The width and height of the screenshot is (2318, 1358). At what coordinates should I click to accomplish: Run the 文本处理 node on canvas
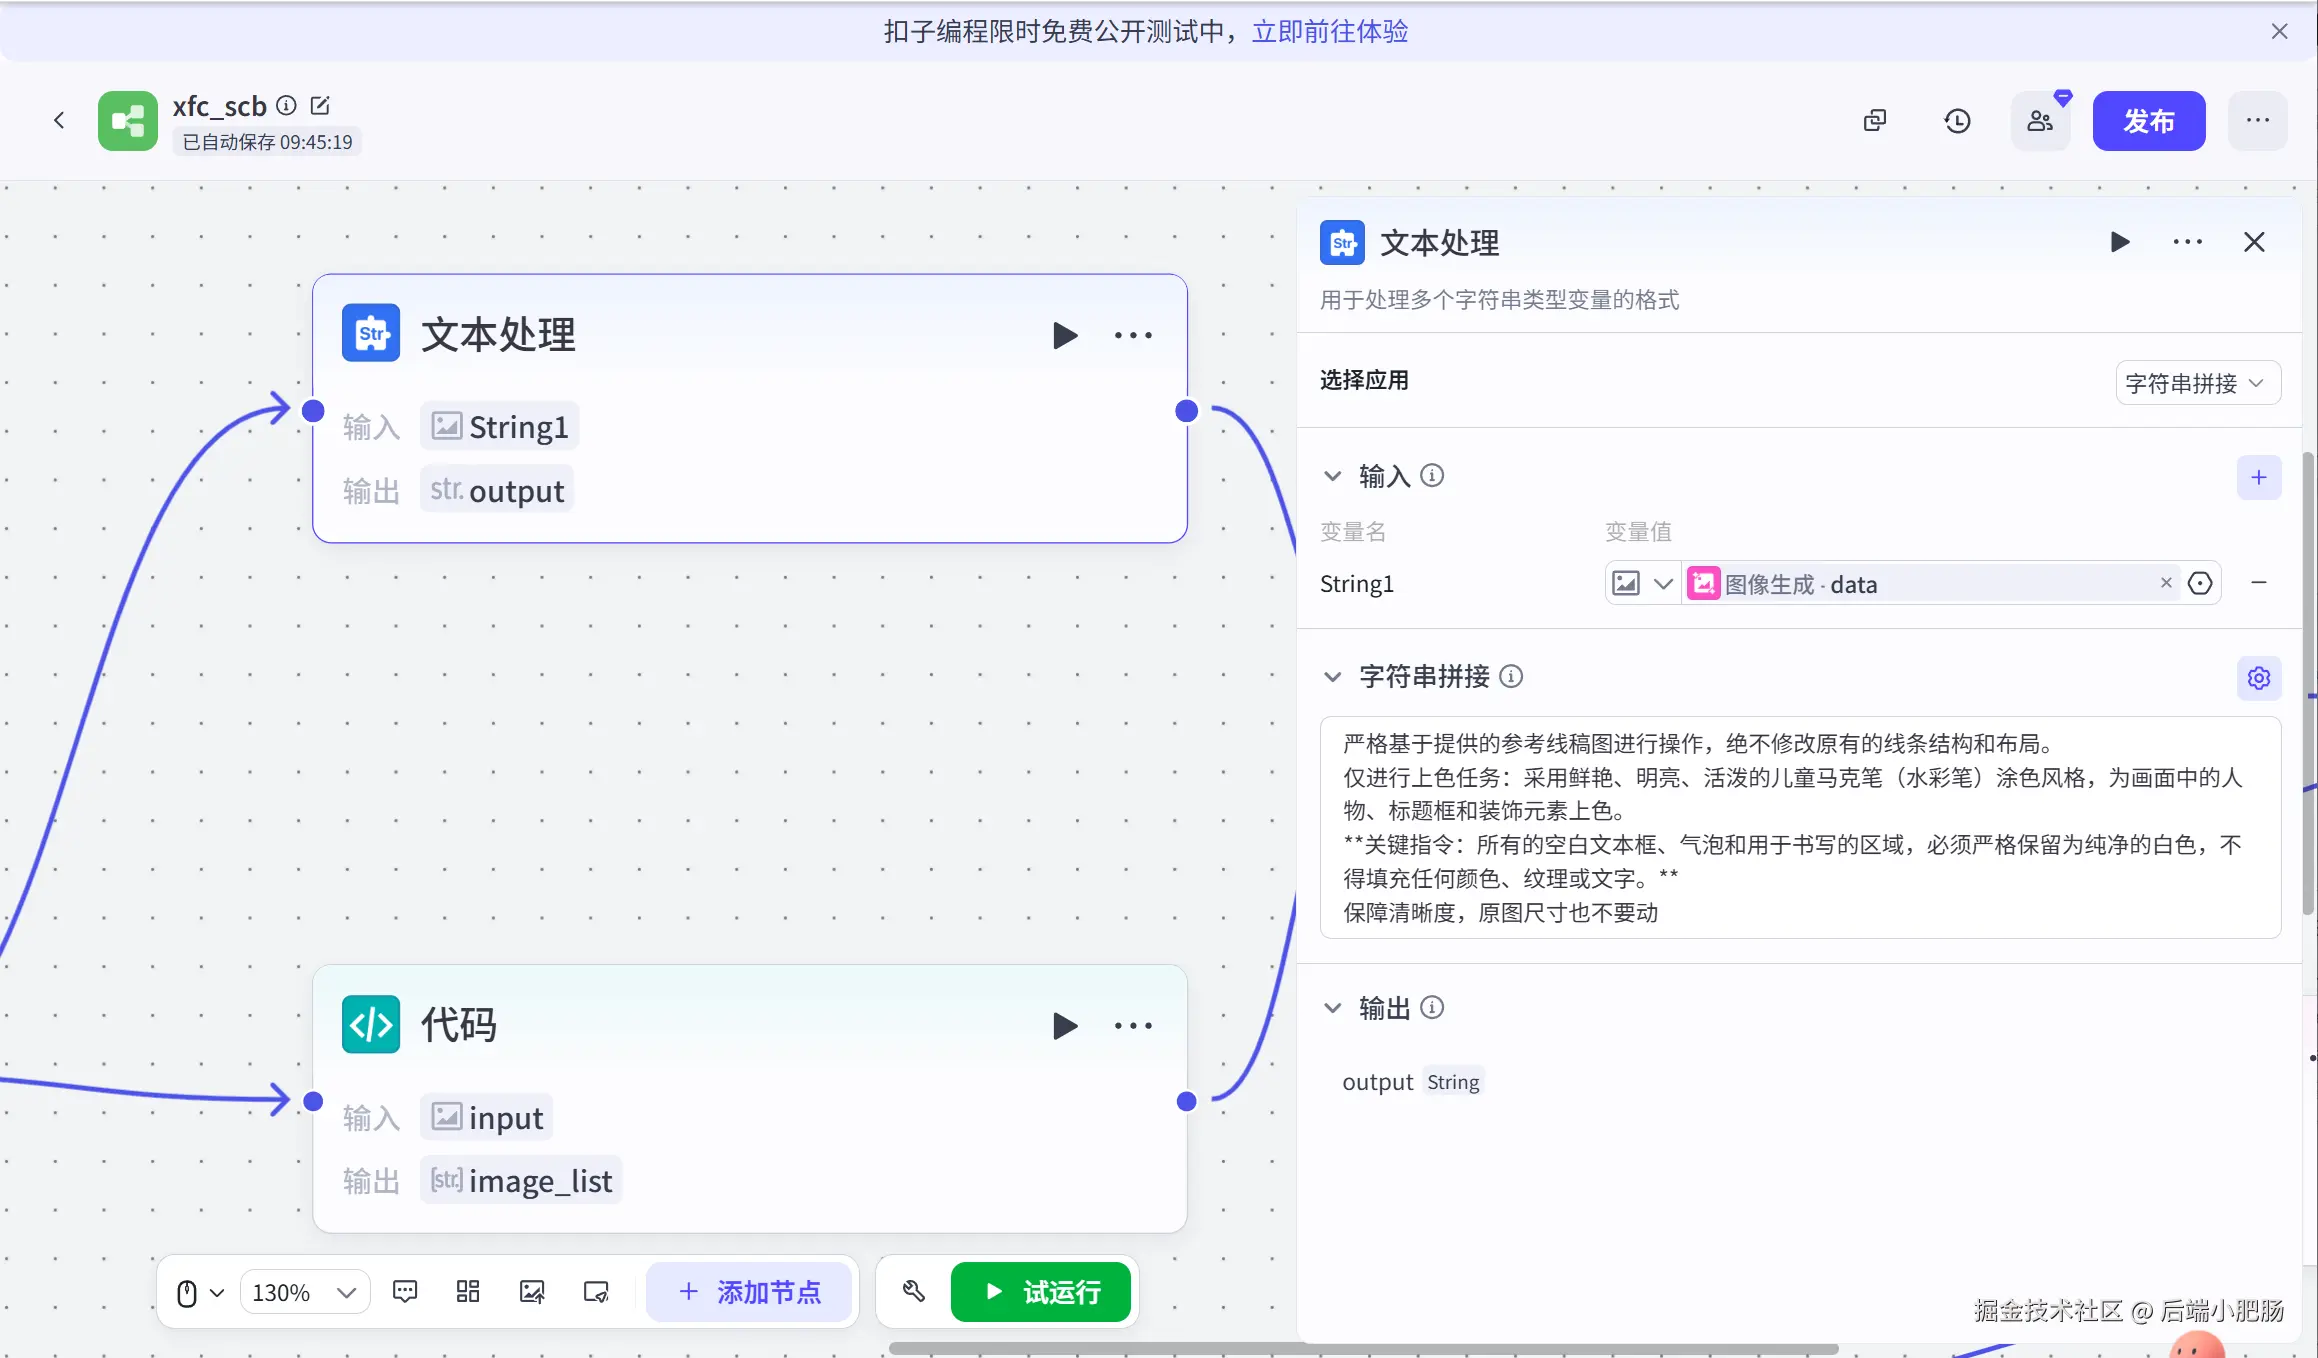(x=1065, y=335)
